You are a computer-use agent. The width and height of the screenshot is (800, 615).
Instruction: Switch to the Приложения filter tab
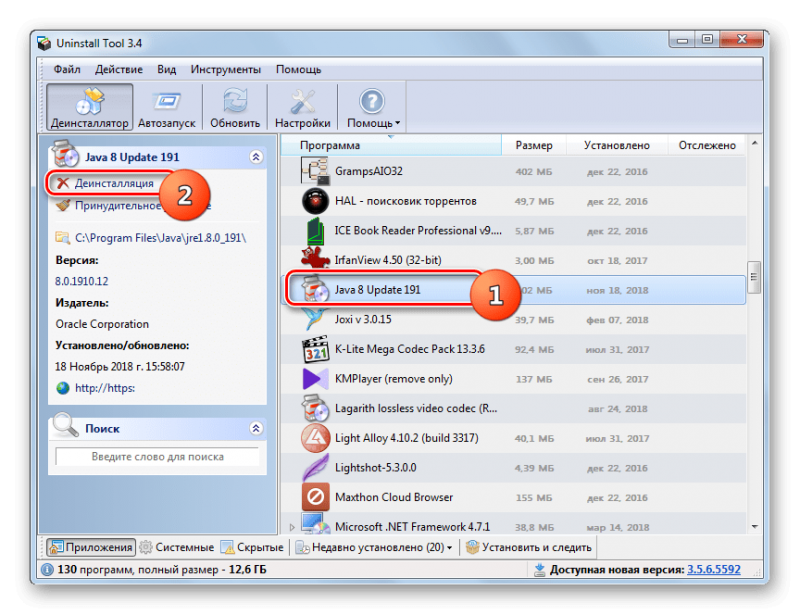91,547
